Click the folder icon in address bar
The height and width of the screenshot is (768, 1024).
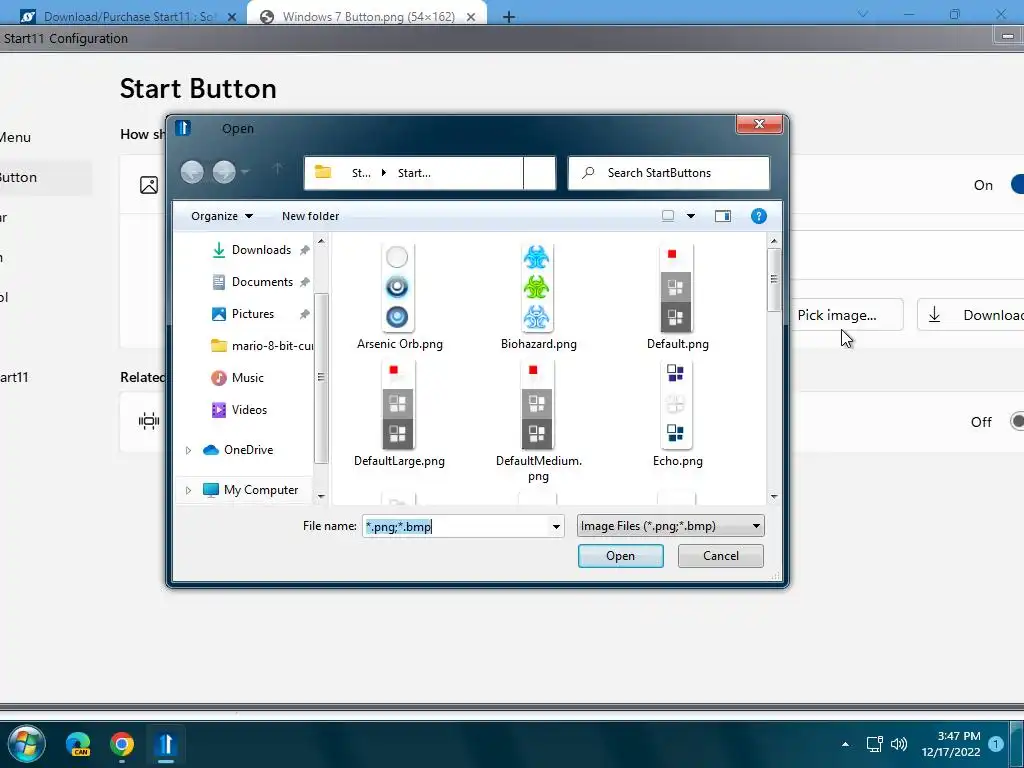click(x=323, y=172)
